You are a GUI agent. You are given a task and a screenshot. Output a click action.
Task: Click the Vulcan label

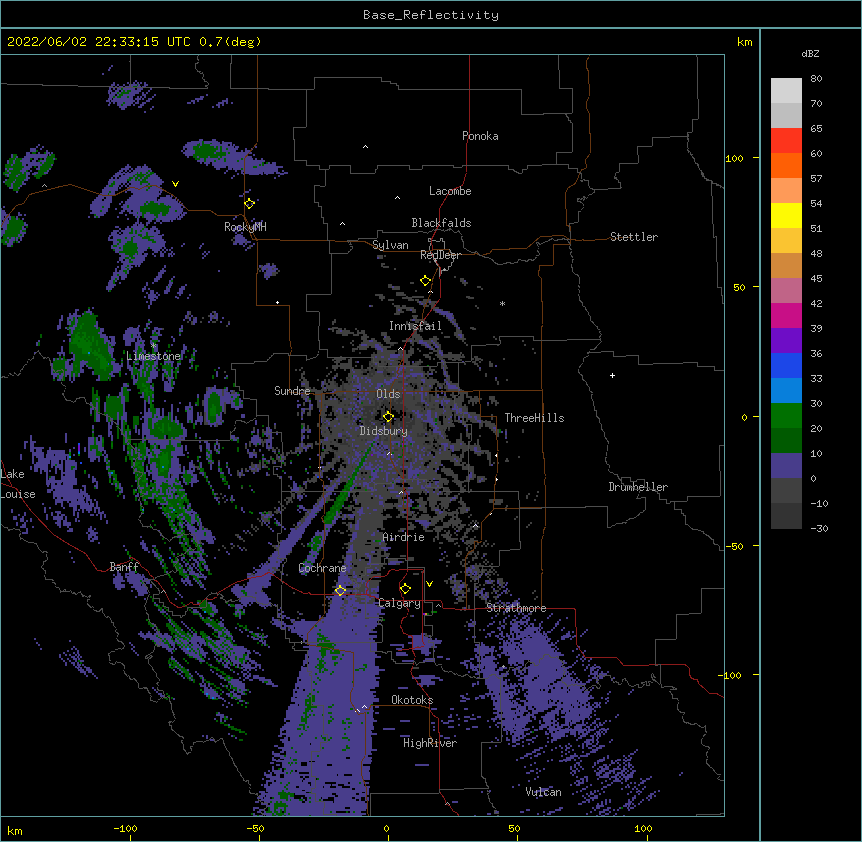[x=543, y=792]
